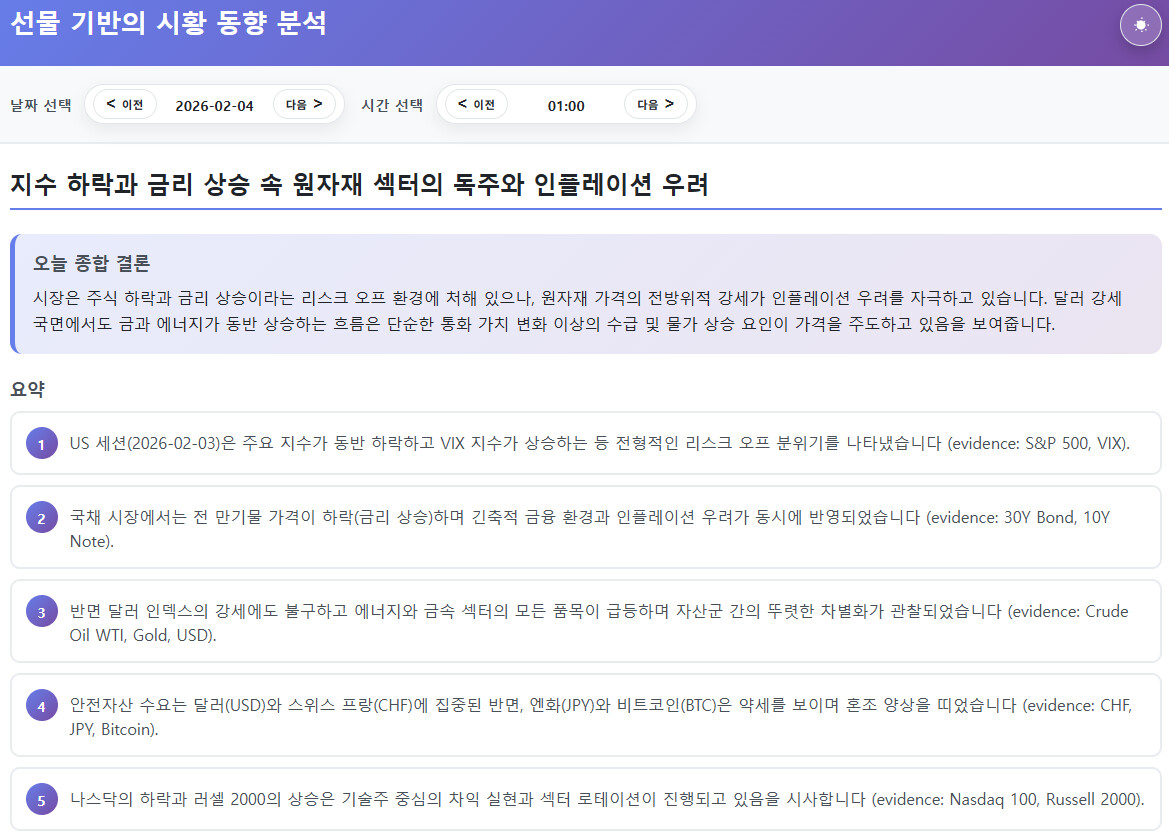Click summary number 3 badge
Viewport: 1169px width, 840px height.
[x=41, y=612]
